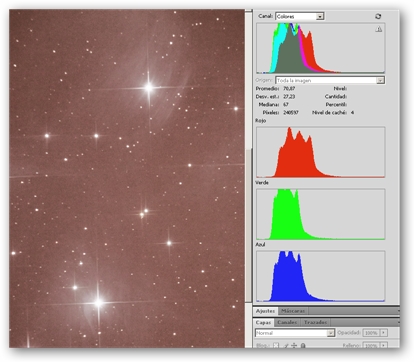The width and height of the screenshot is (414, 362).
Task: Click the bright star in the image
Action: [x=149, y=88]
